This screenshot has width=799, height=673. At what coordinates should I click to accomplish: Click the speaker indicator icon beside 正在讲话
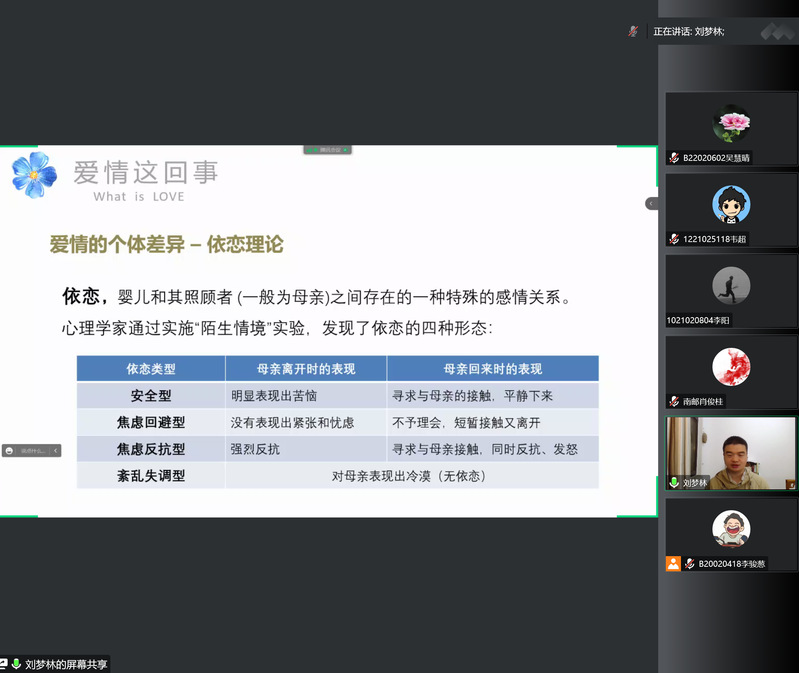(x=632, y=31)
